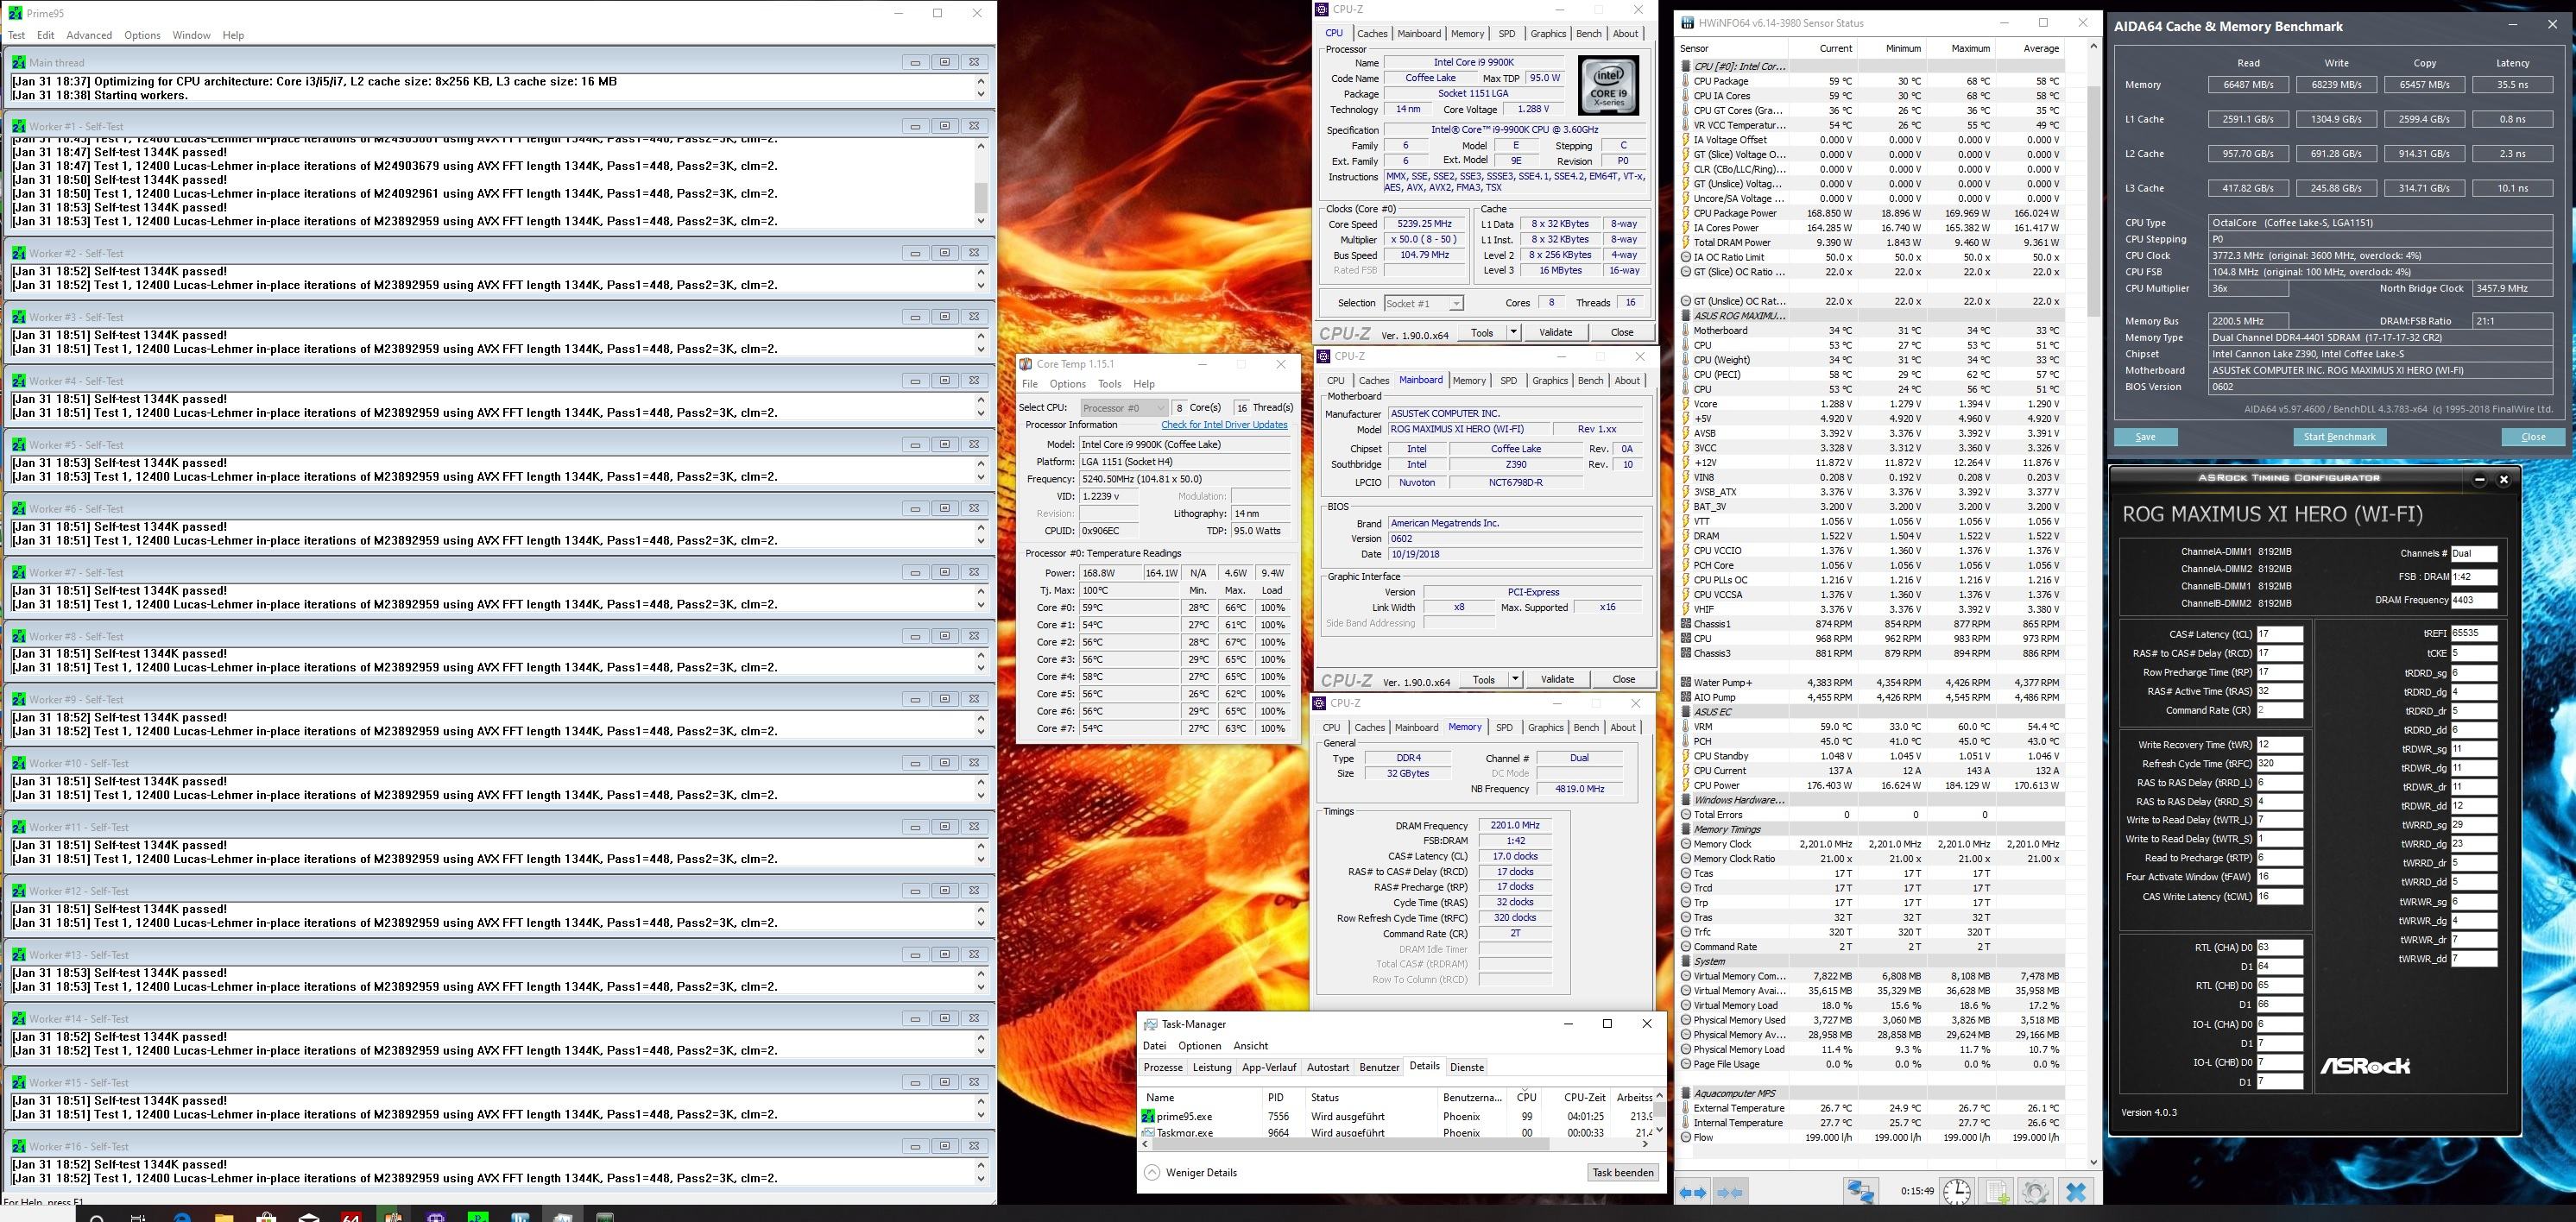Click HWiNFO expand columns arrows icon
The image size is (2576, 1222).
[1693, 1192]
